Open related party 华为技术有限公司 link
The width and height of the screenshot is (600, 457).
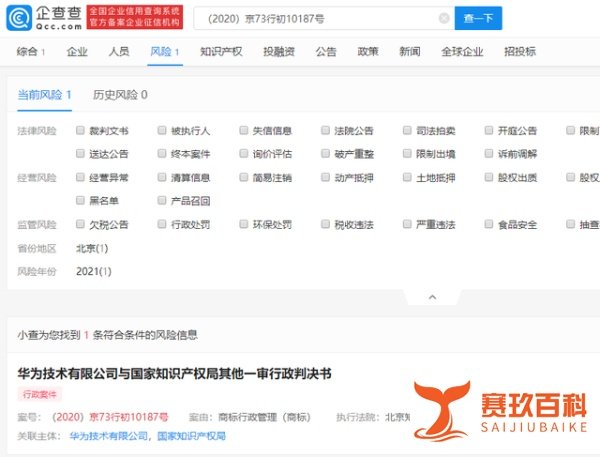pos(108,436)
